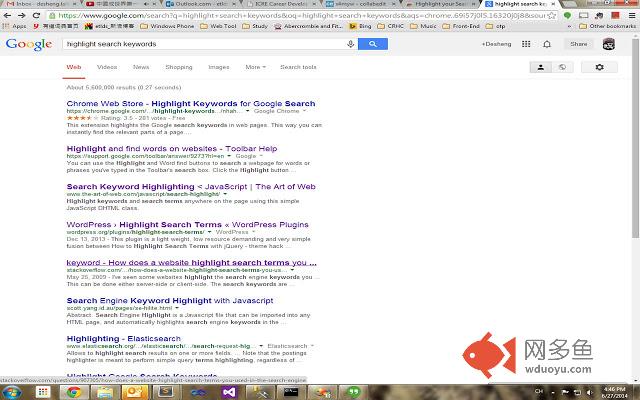640x400 pixels.
Task: Open the Google apps grid icon
Action: [x=526, y=44]
